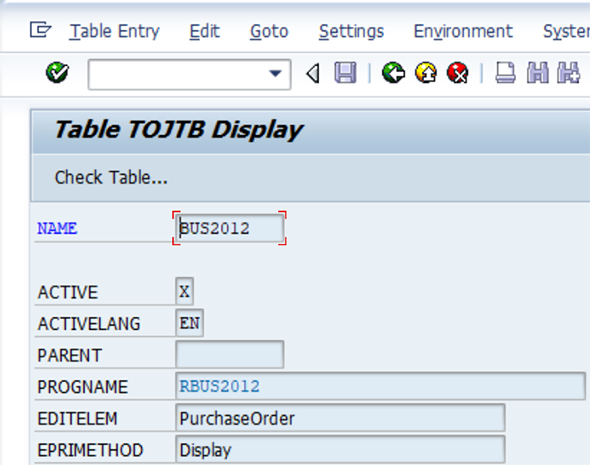Click the ACTIVE field label
Screen dimensions: 590x465
click(68, 292)
